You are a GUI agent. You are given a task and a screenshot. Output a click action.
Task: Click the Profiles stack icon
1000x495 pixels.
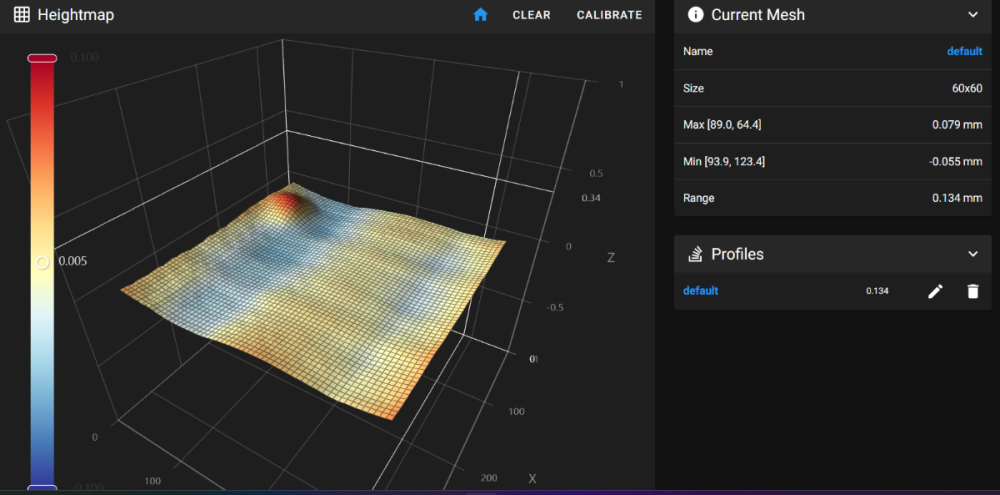click(x=695, y=255)
